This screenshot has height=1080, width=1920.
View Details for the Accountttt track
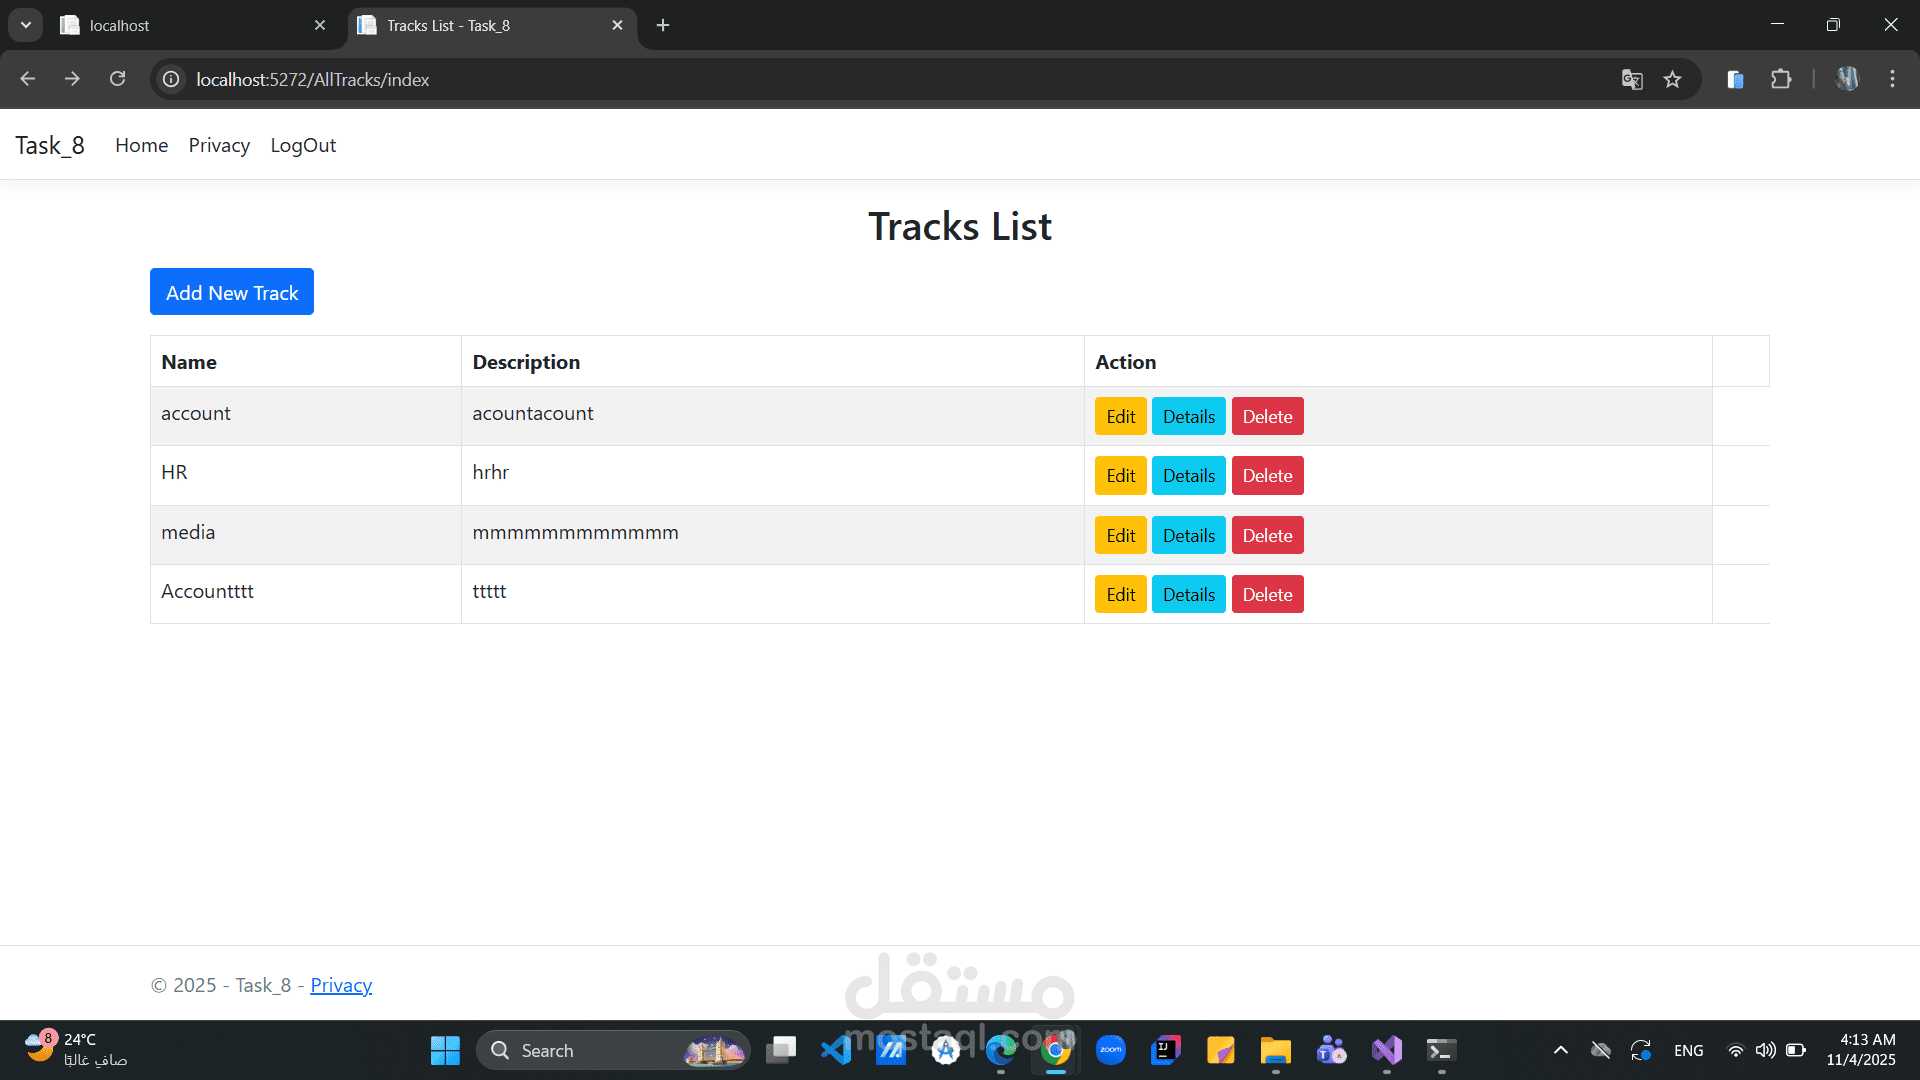1188,595
